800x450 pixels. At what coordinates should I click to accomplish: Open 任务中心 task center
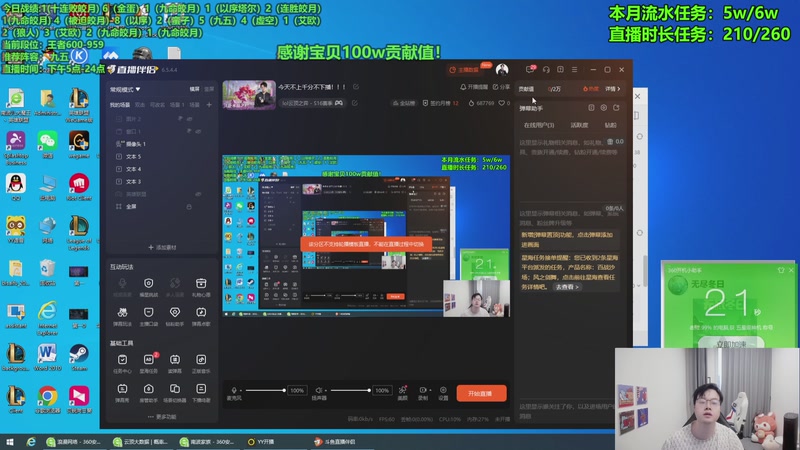point(122,363)
